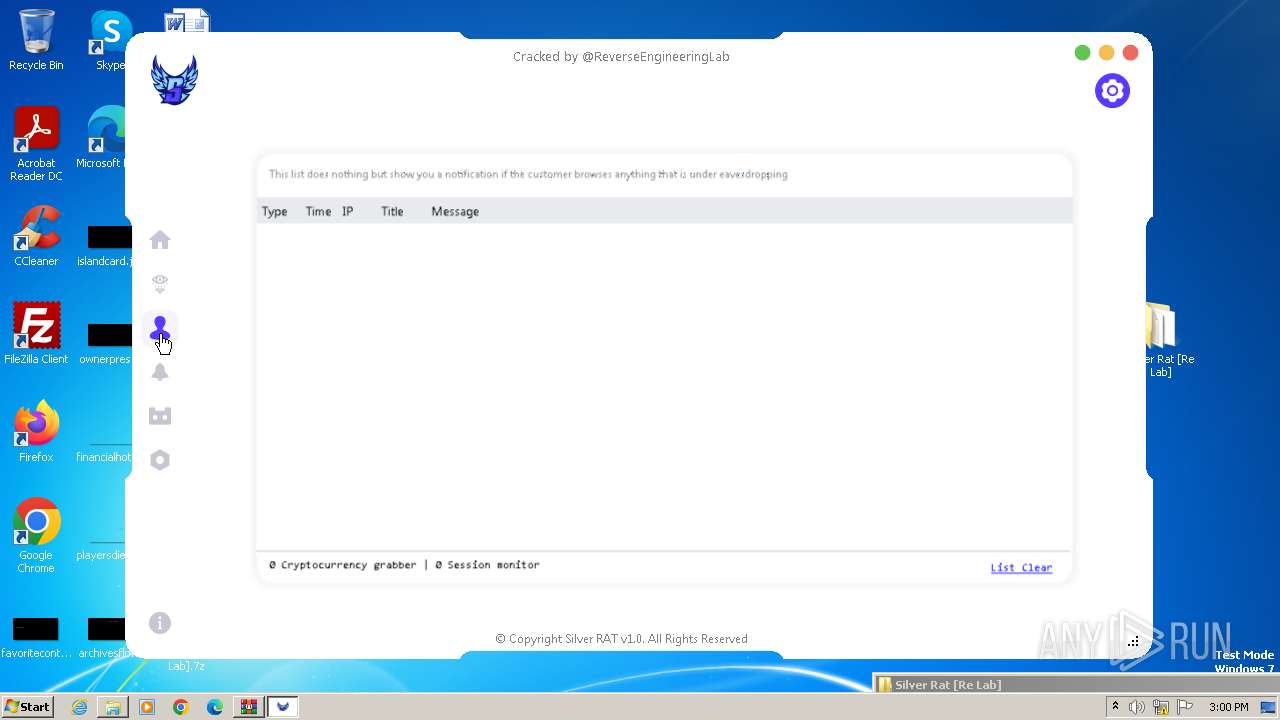Click the Copyright Silver RAT v1.0 footer
This screenshot has height=720, width=1280.
pos(621,639)
